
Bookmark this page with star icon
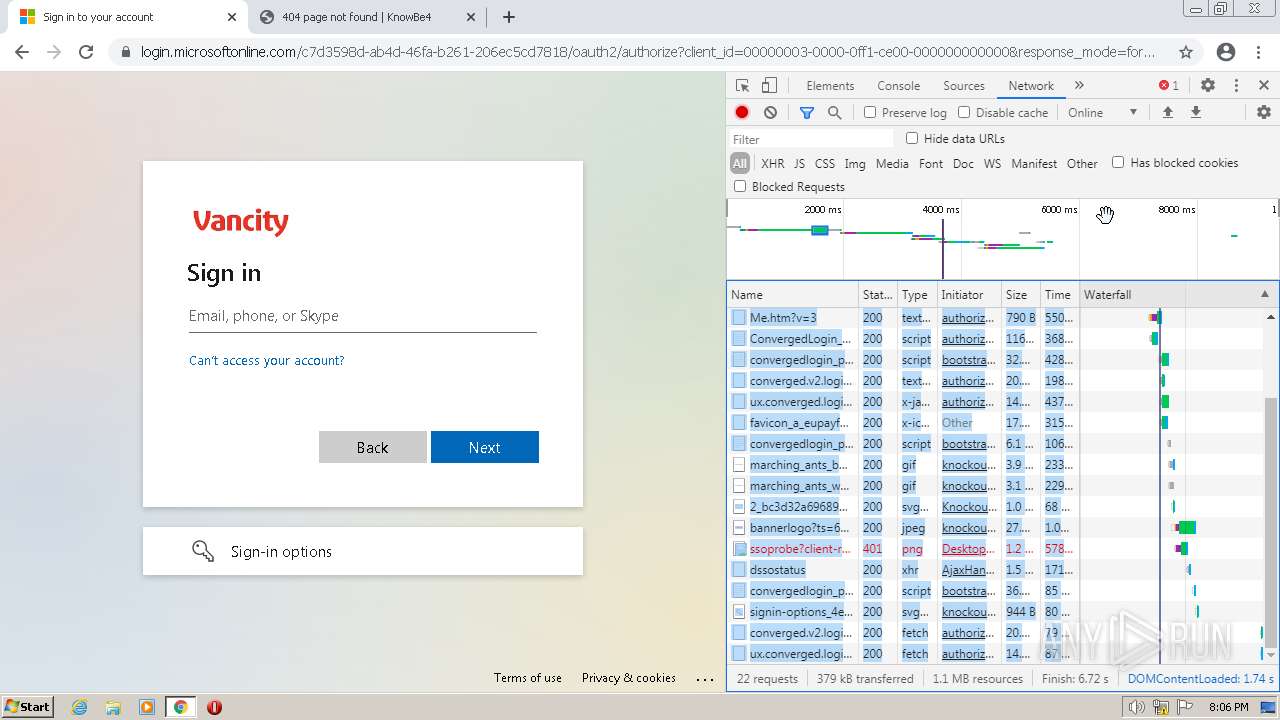tap(1186, 52)
